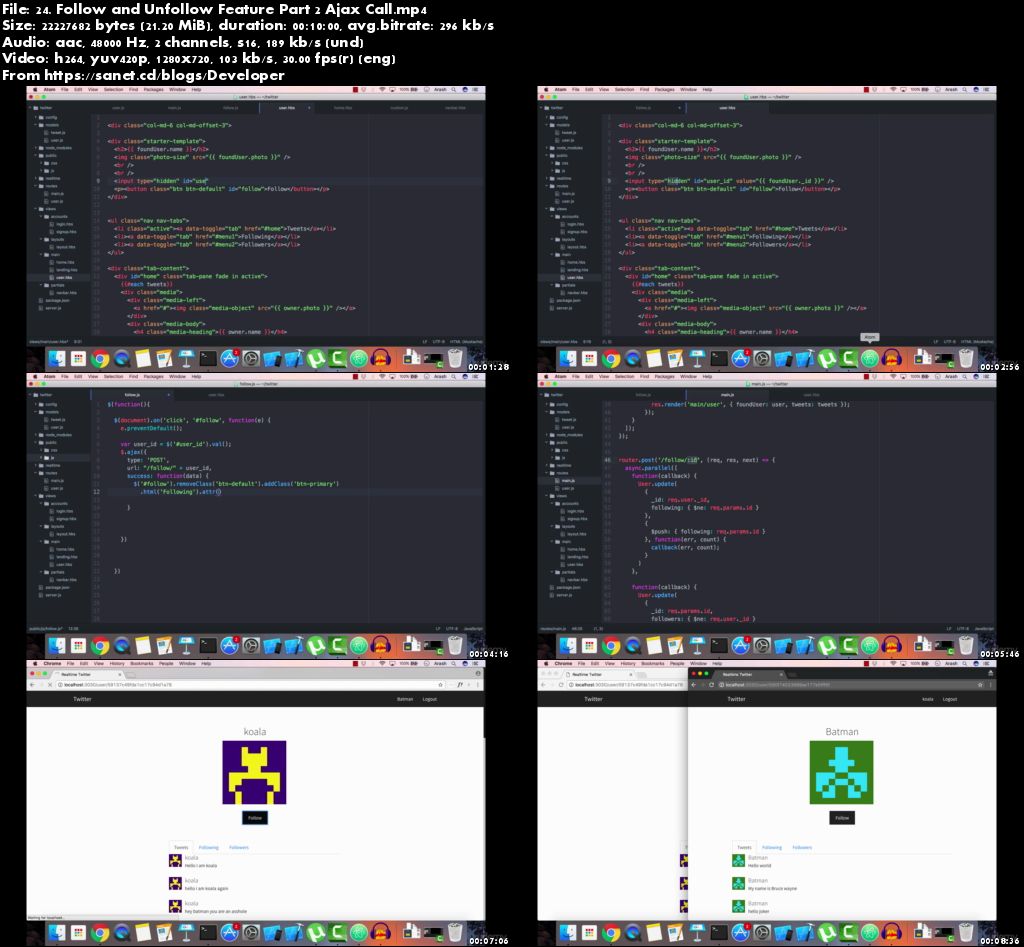1024x947 pixels.
Task: Open the Following tab on koala's profile, 00:07:06 frame
Action: tap(208, 848)
